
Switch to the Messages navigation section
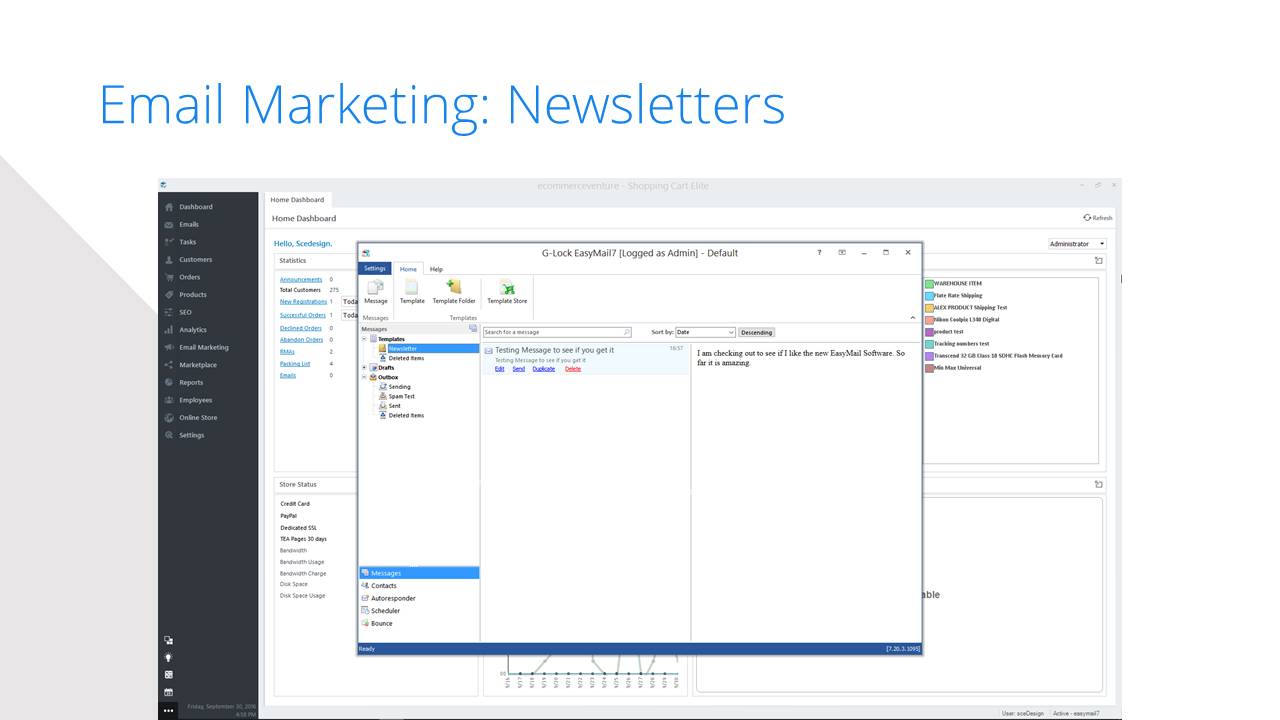[419, 573]
